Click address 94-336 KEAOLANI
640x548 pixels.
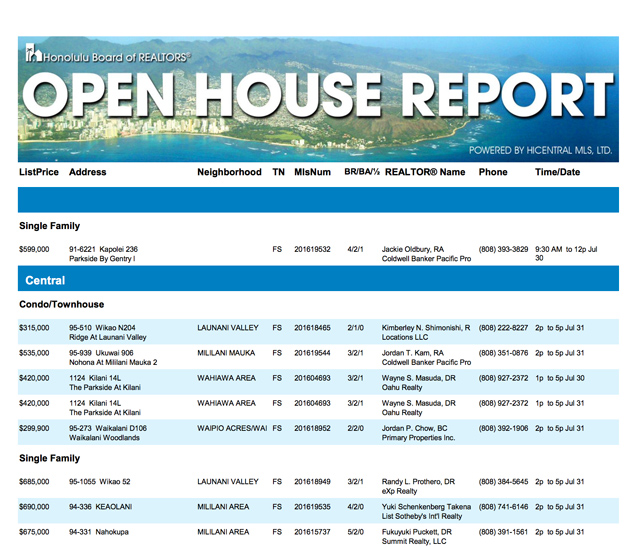[x=100, y=507]
